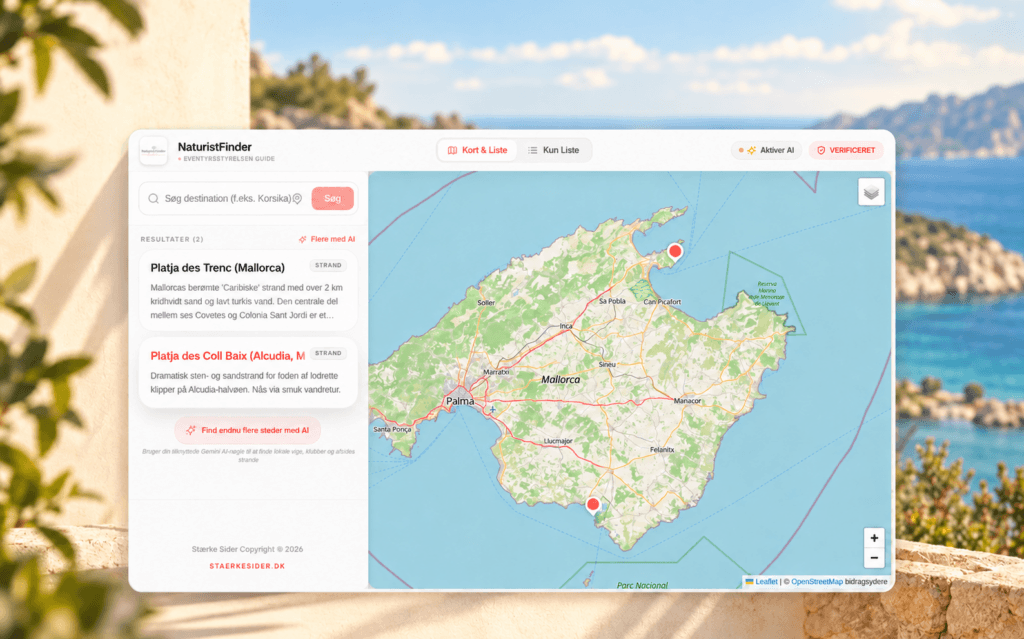Toggle the Aktiver AI button
This screenshot has height=639, width=1024.
click(x=766, y=150)
